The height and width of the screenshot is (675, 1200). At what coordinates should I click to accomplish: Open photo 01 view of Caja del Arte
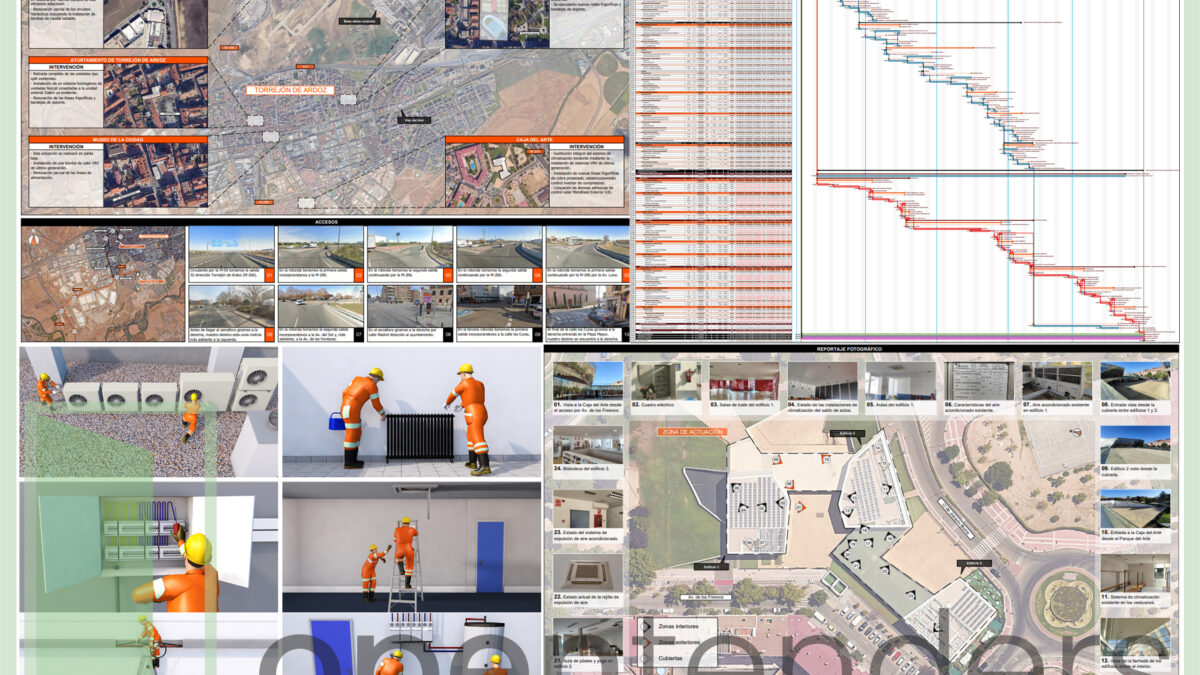tap(587, 381)
